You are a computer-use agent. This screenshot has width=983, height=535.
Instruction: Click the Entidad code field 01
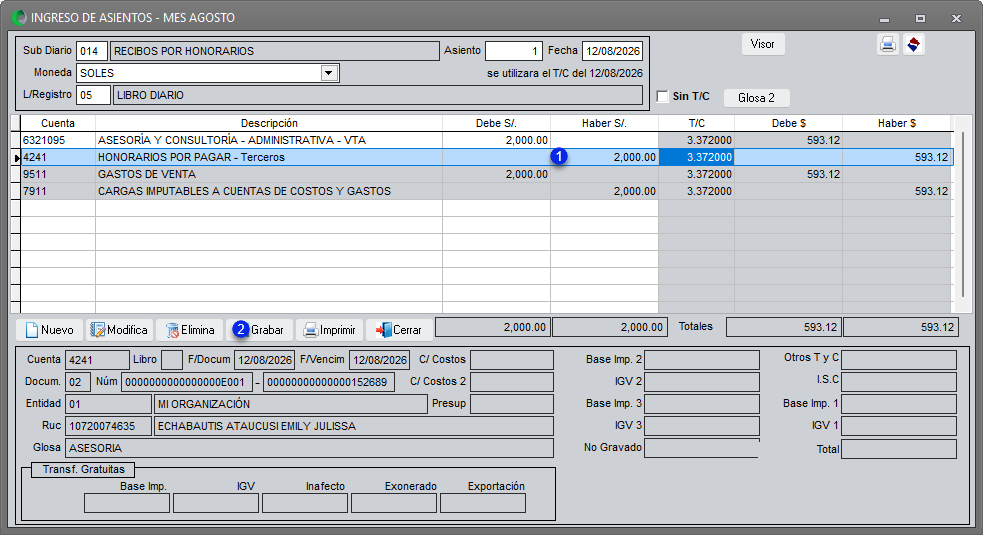(x=108, y=404)
